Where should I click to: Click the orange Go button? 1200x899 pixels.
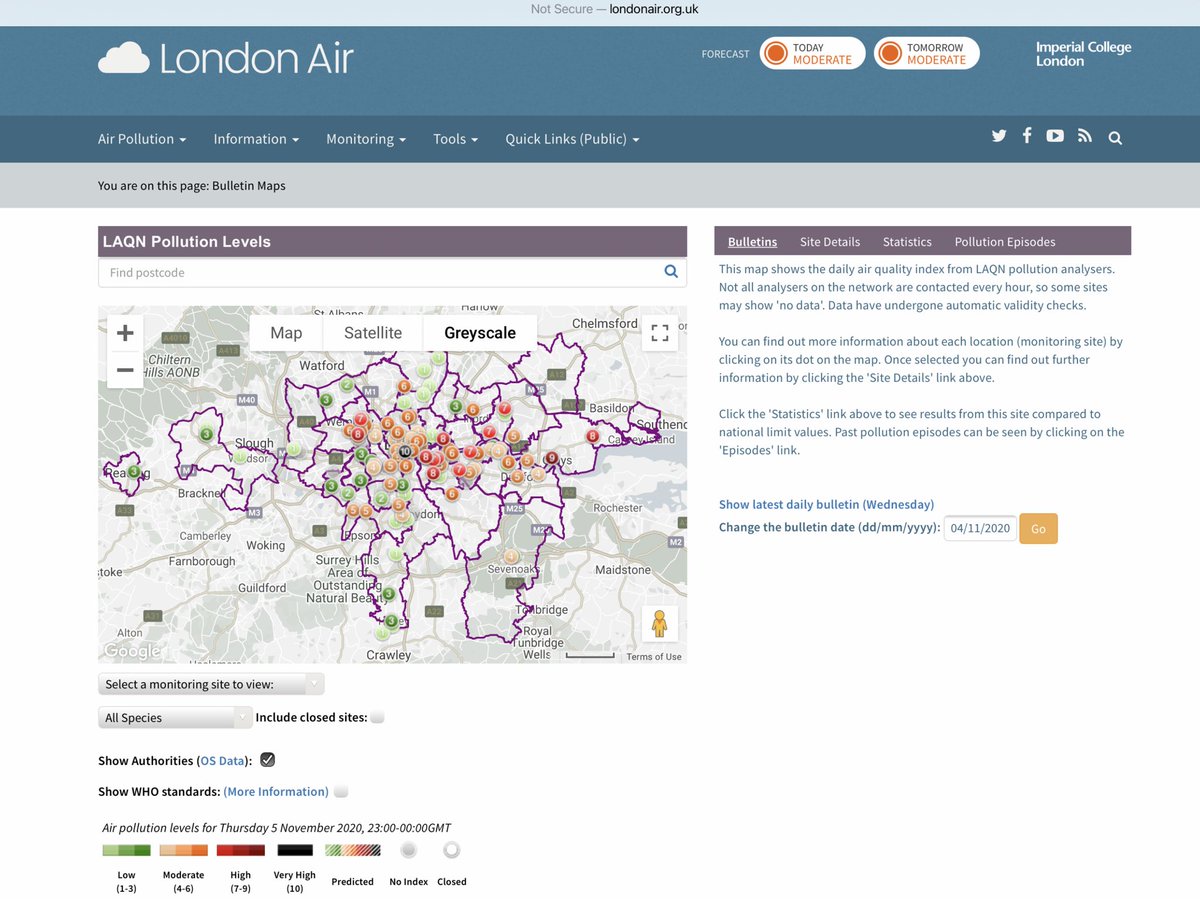click(x=1038, y=528)
